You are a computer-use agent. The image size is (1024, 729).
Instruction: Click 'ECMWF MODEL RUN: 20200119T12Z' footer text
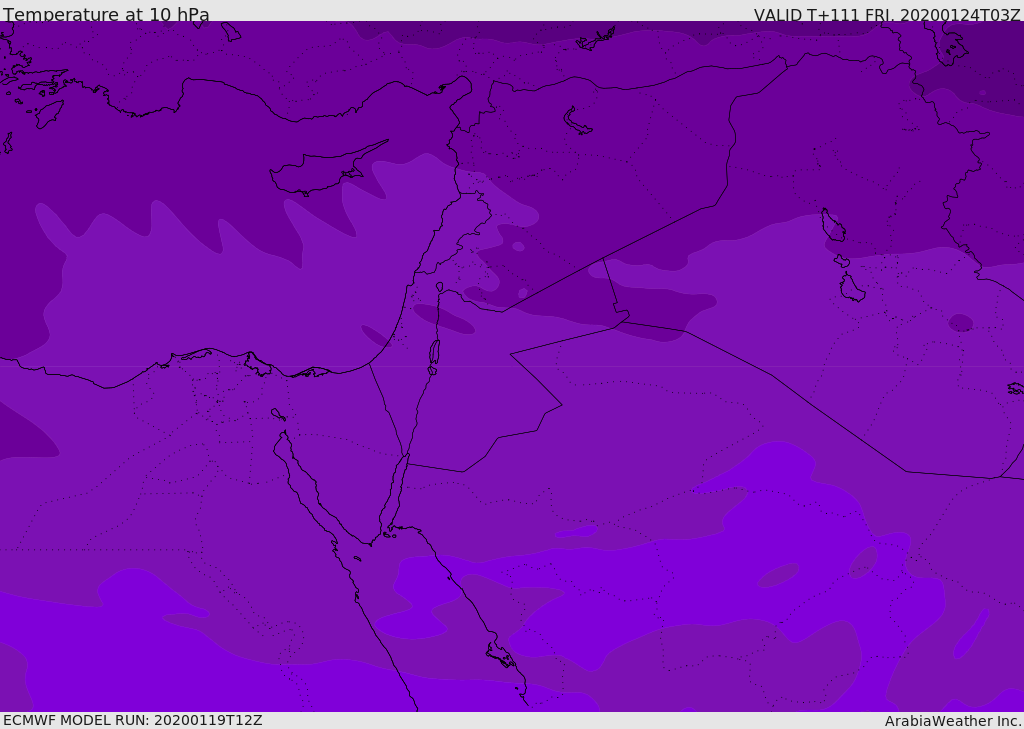click(133, 720)
